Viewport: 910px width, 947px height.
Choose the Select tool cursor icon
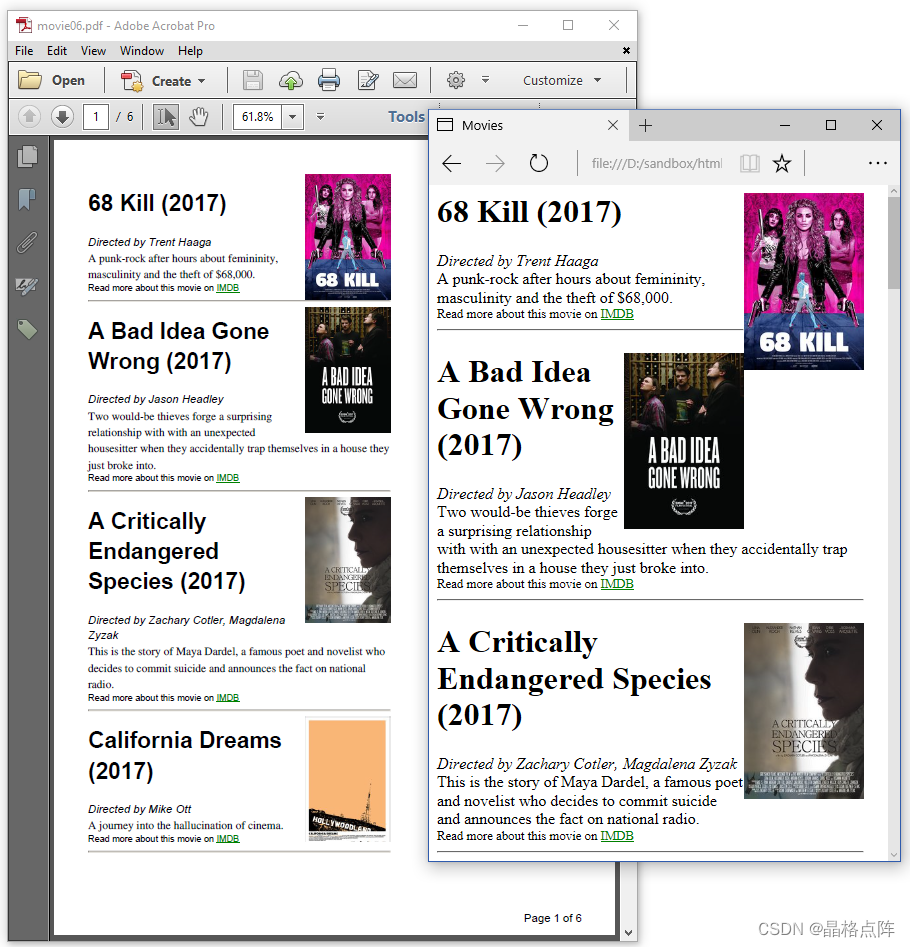165,117
